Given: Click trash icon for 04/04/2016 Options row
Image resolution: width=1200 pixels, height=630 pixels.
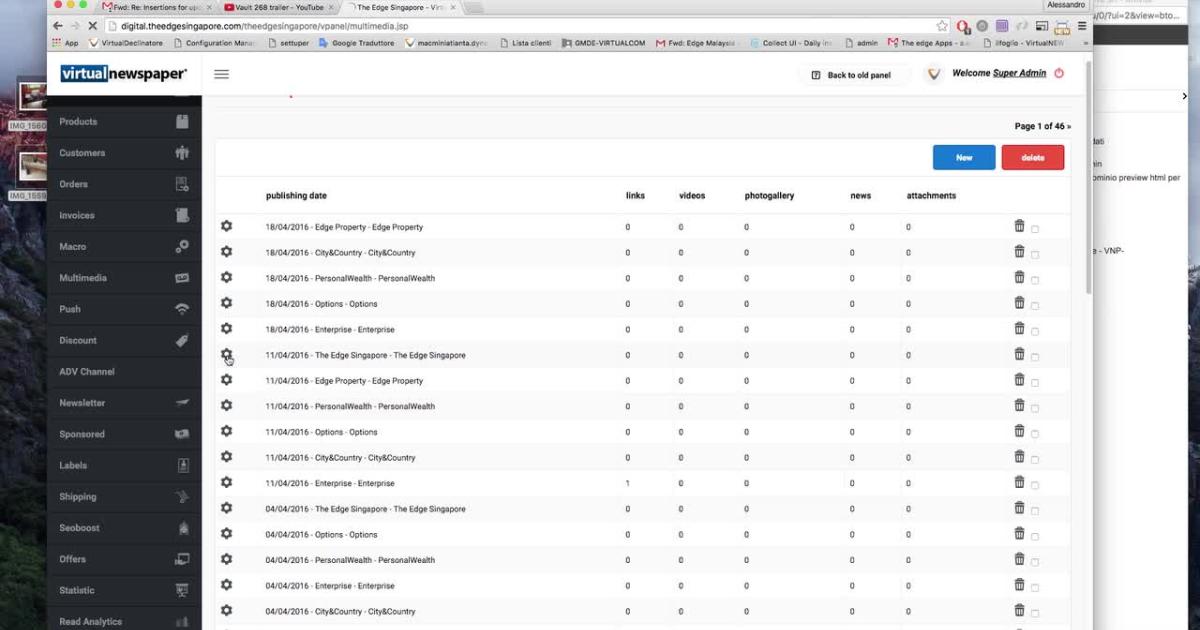Looking at the screenshot, I should click(x=1019, y=534).
